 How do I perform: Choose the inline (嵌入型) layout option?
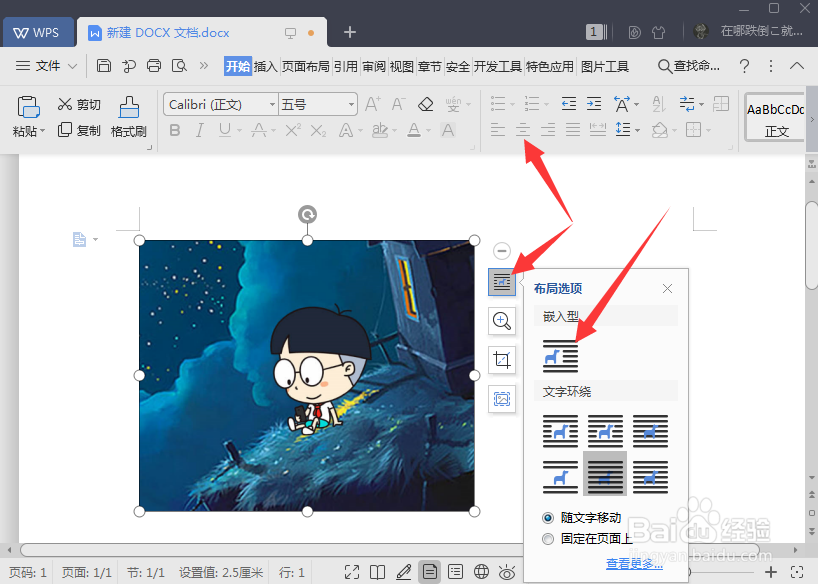tap(560, 356)
